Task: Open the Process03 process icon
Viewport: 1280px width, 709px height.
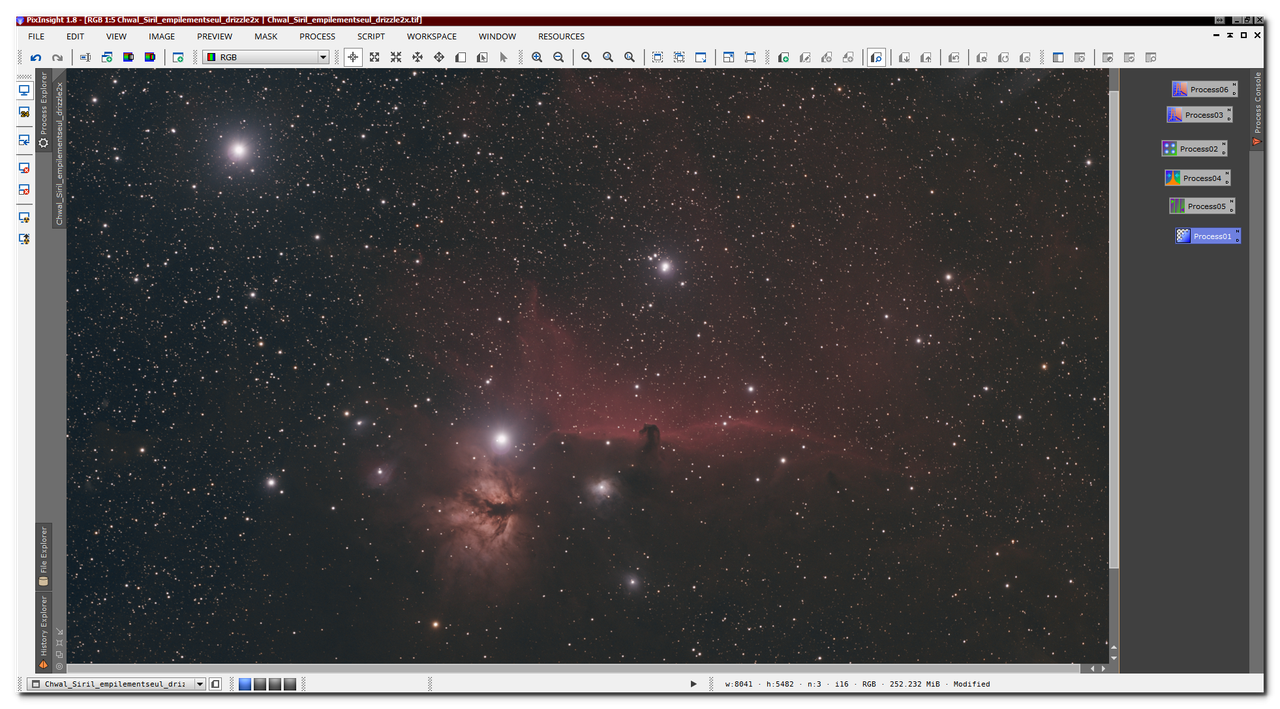Action: coord(1200,115)
